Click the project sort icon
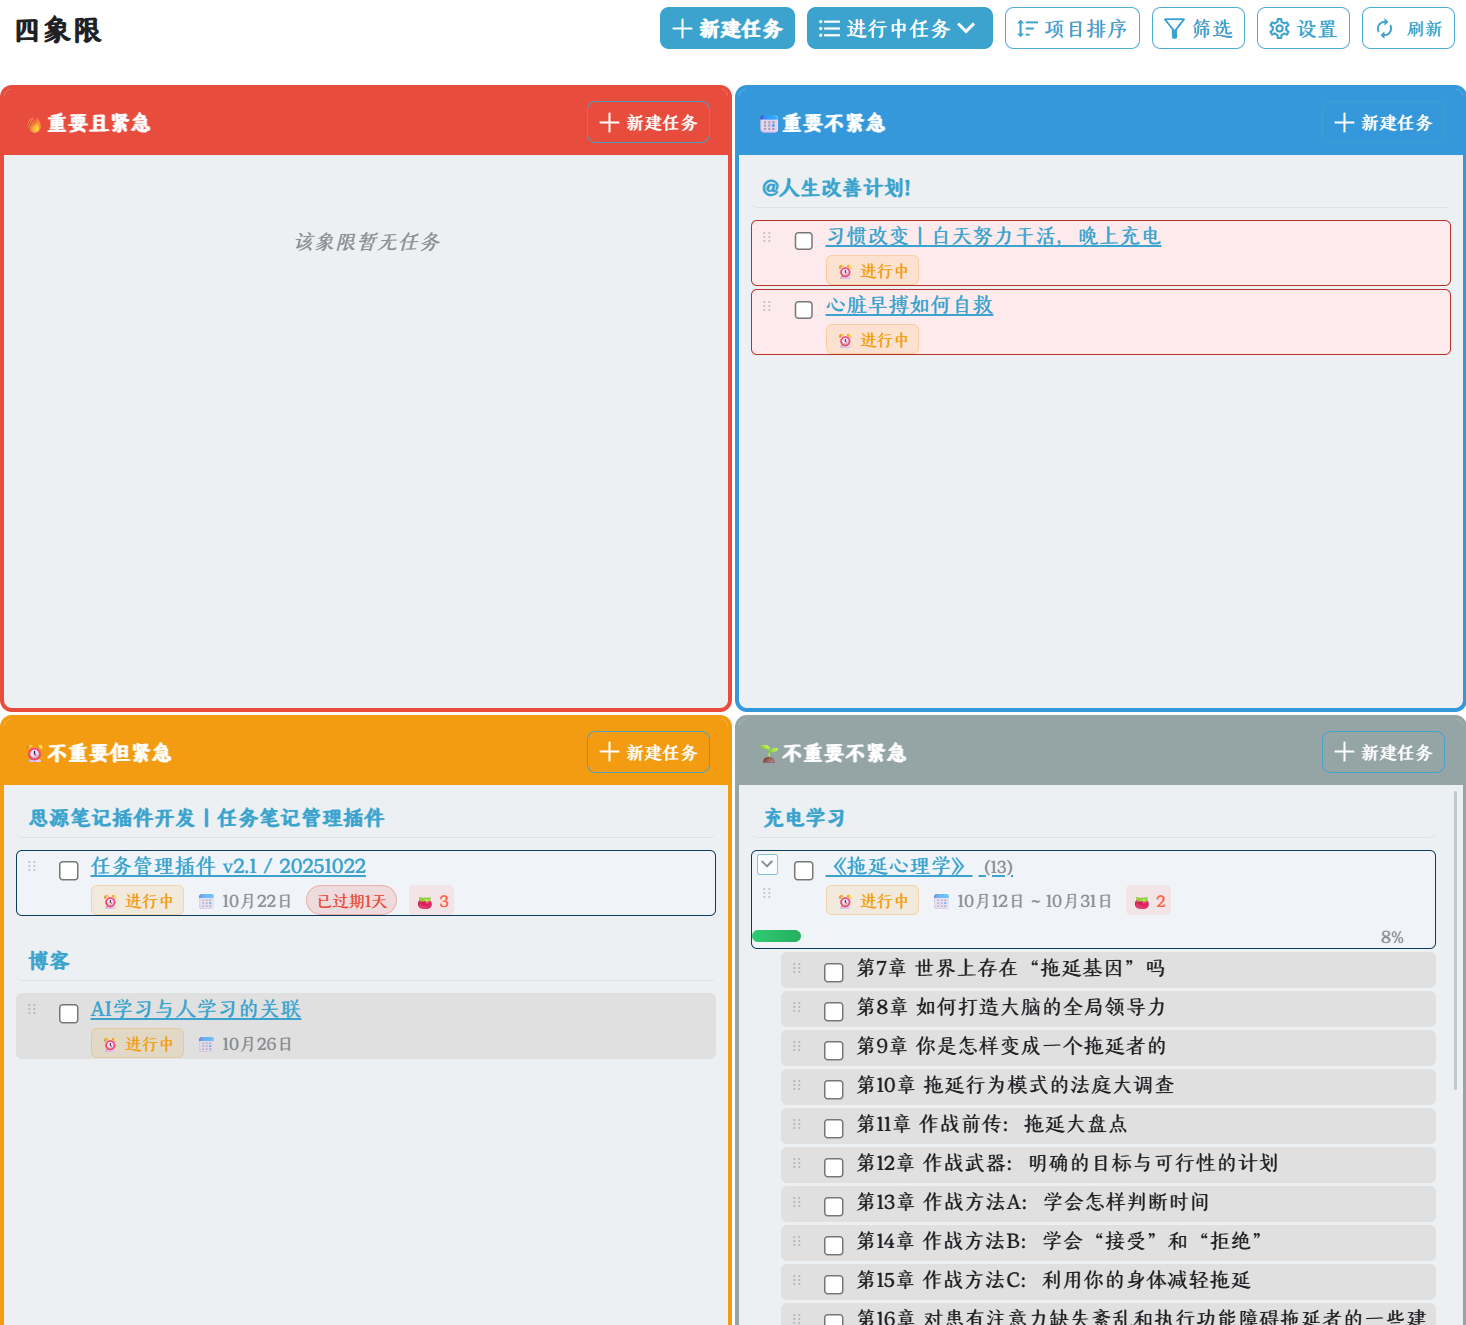 (1026, 29)
